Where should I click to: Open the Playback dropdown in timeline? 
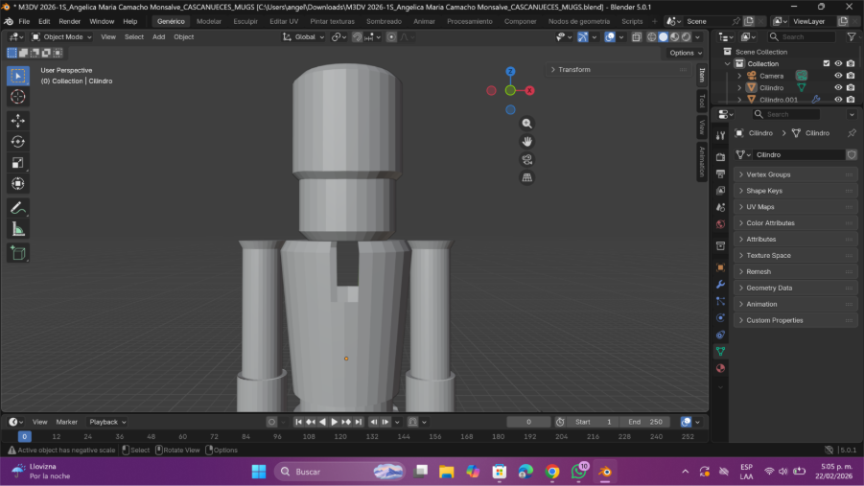[107, 422]
